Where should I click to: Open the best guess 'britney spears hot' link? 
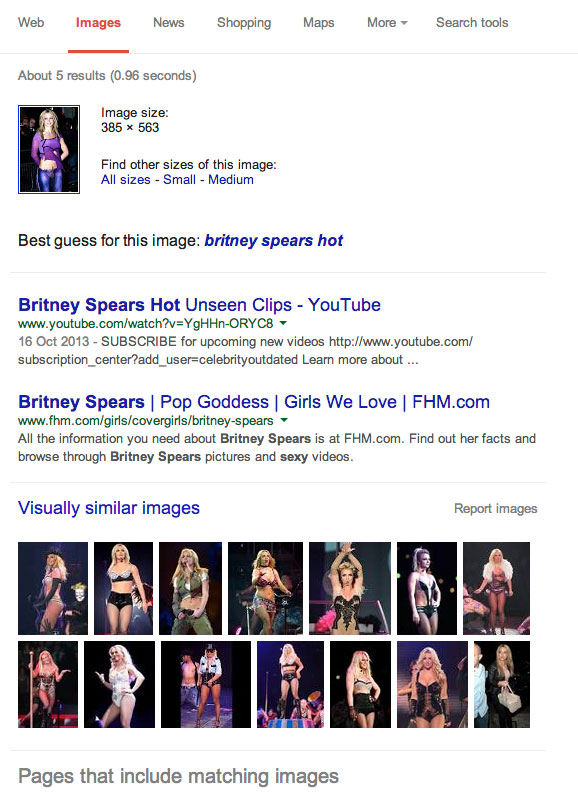point(274,241)
